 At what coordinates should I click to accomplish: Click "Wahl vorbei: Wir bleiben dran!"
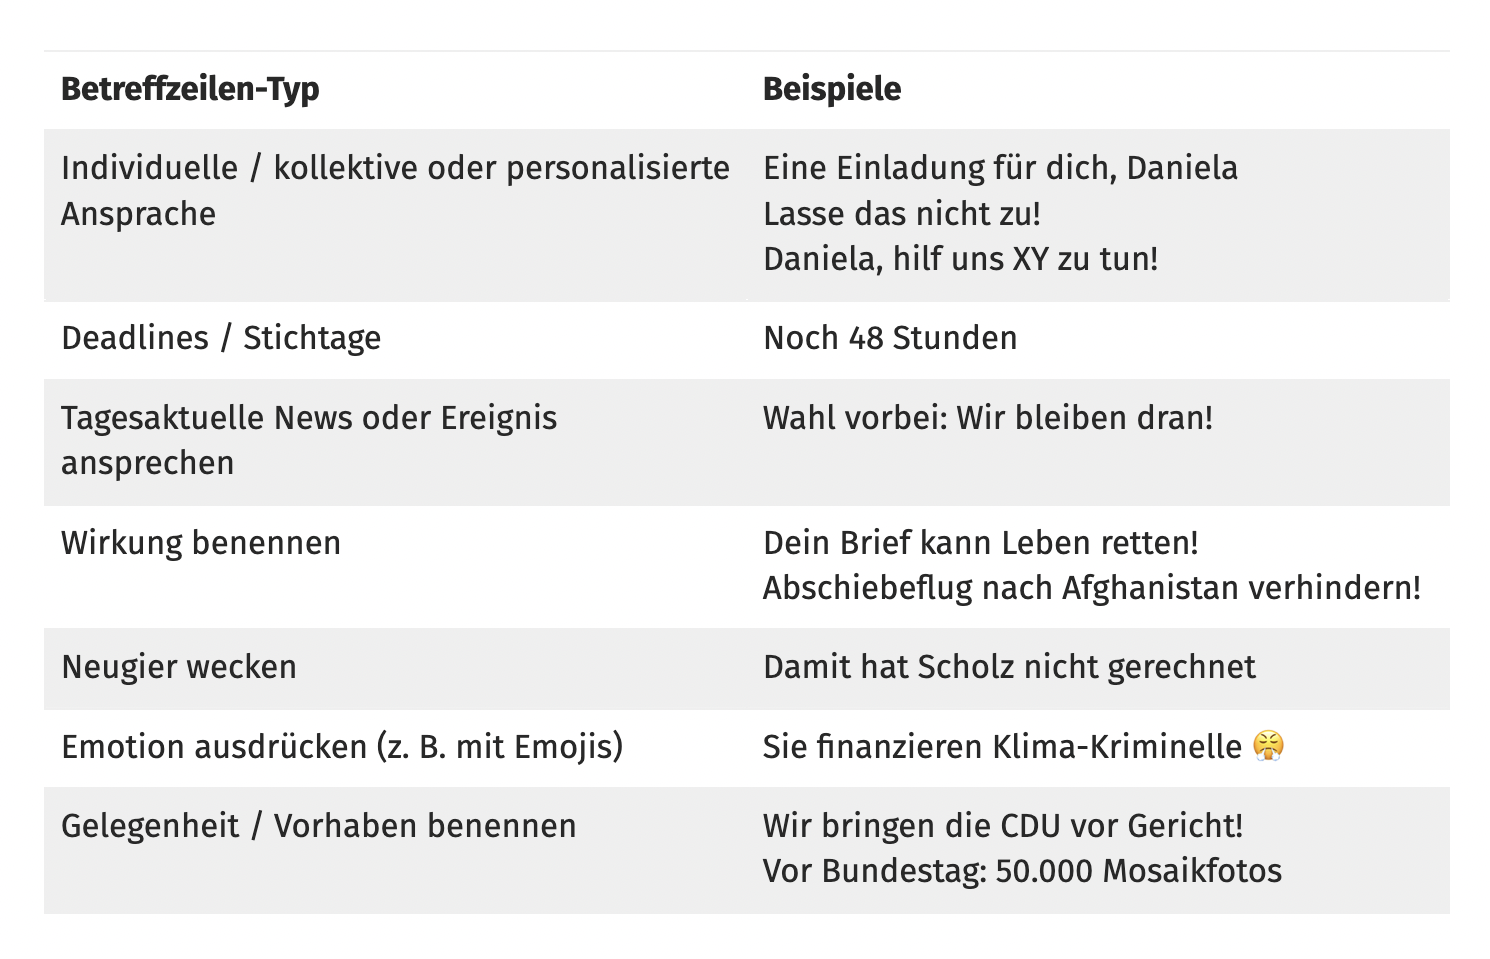(987, 418)
